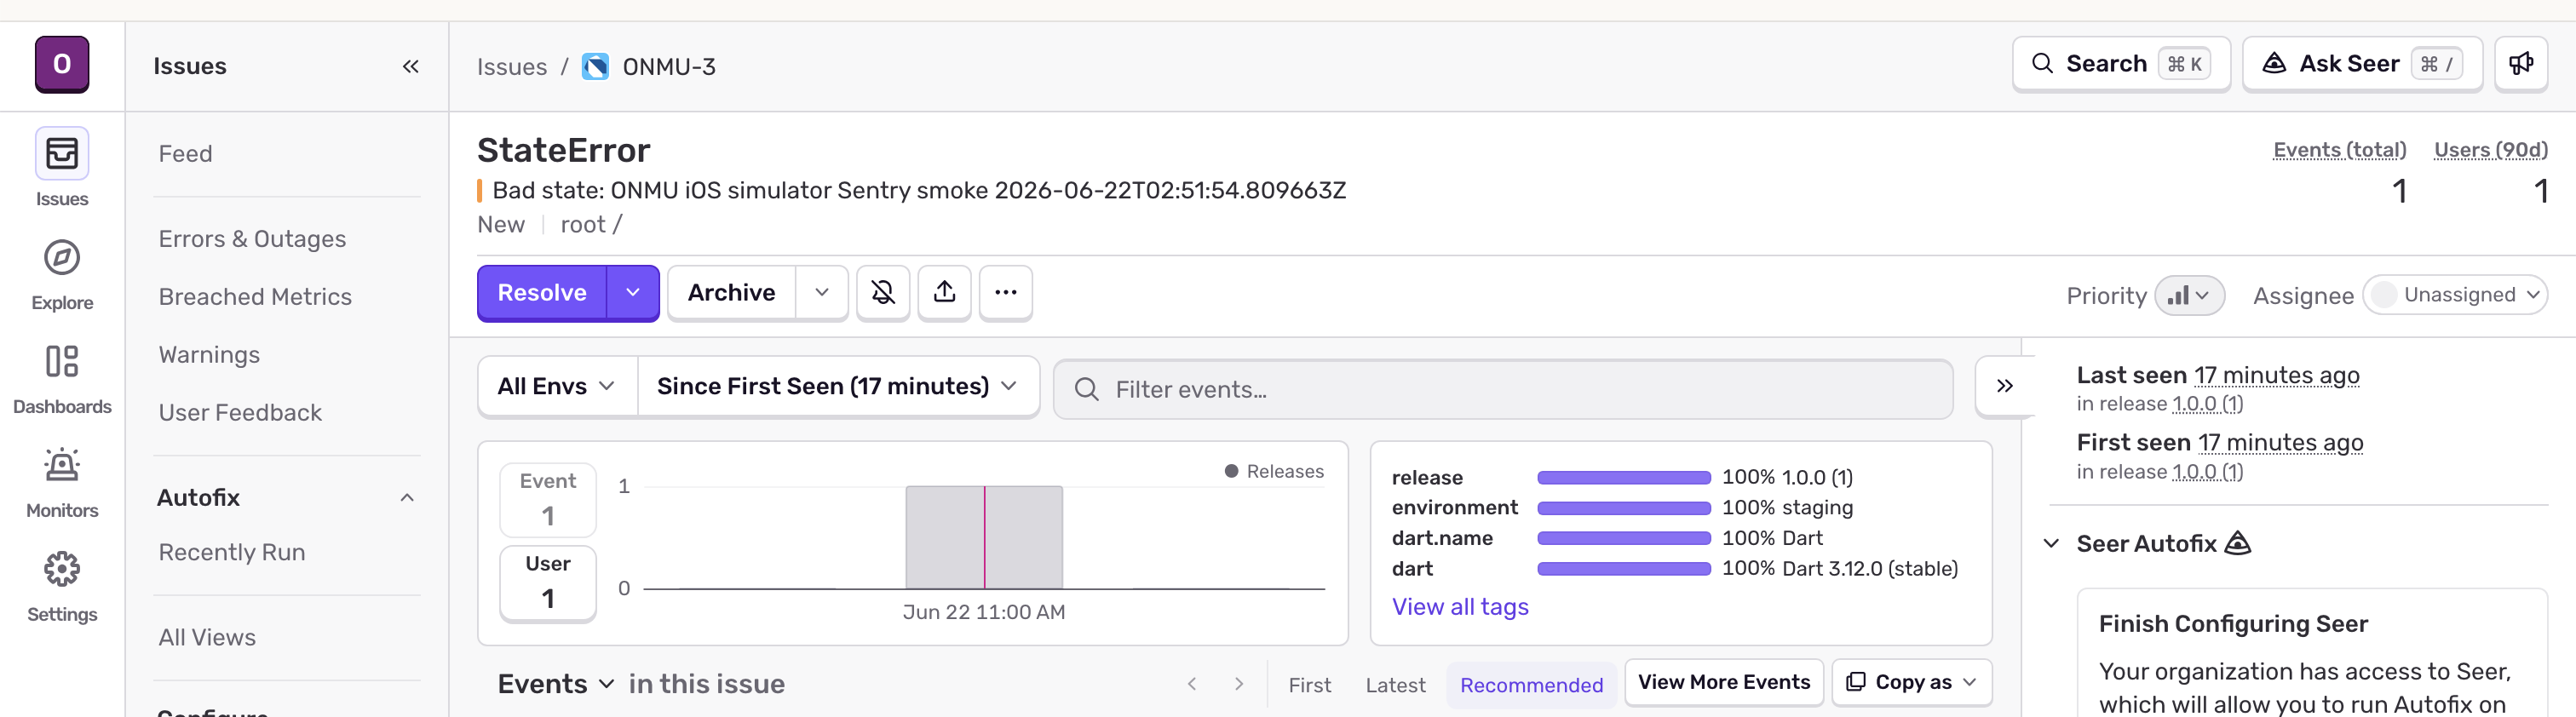Click the StateError issue title
This screenshot has height=717, width=2576.
pyautogui.click(x=563, y=150)
